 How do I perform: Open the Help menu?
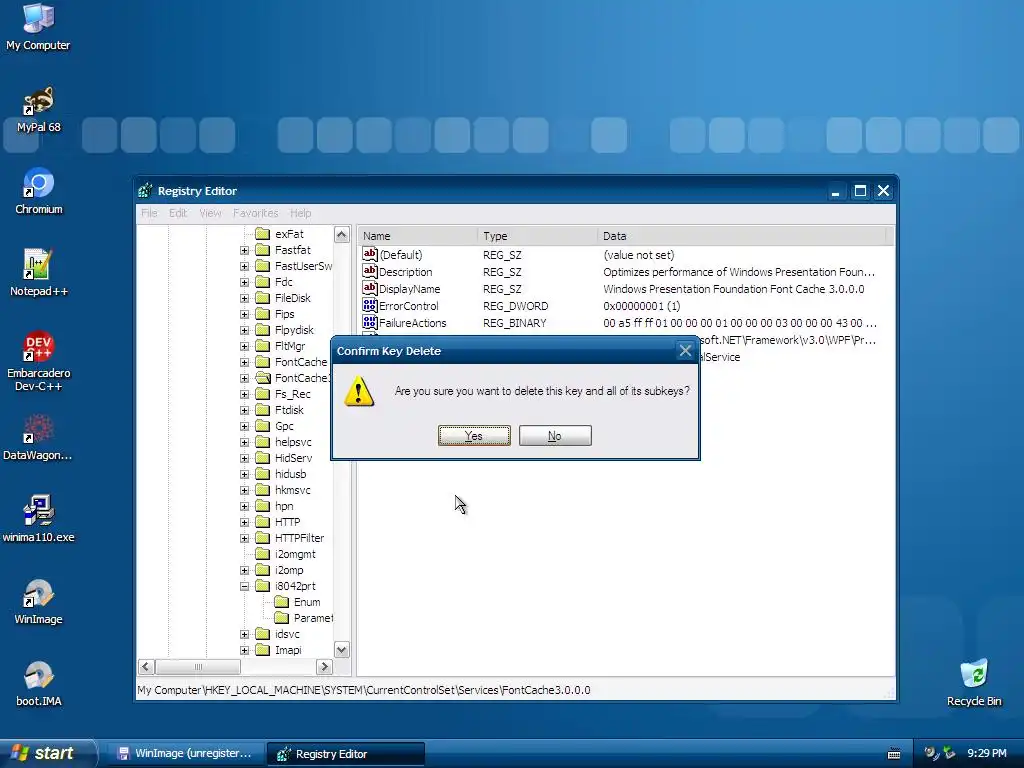[300, 213]
